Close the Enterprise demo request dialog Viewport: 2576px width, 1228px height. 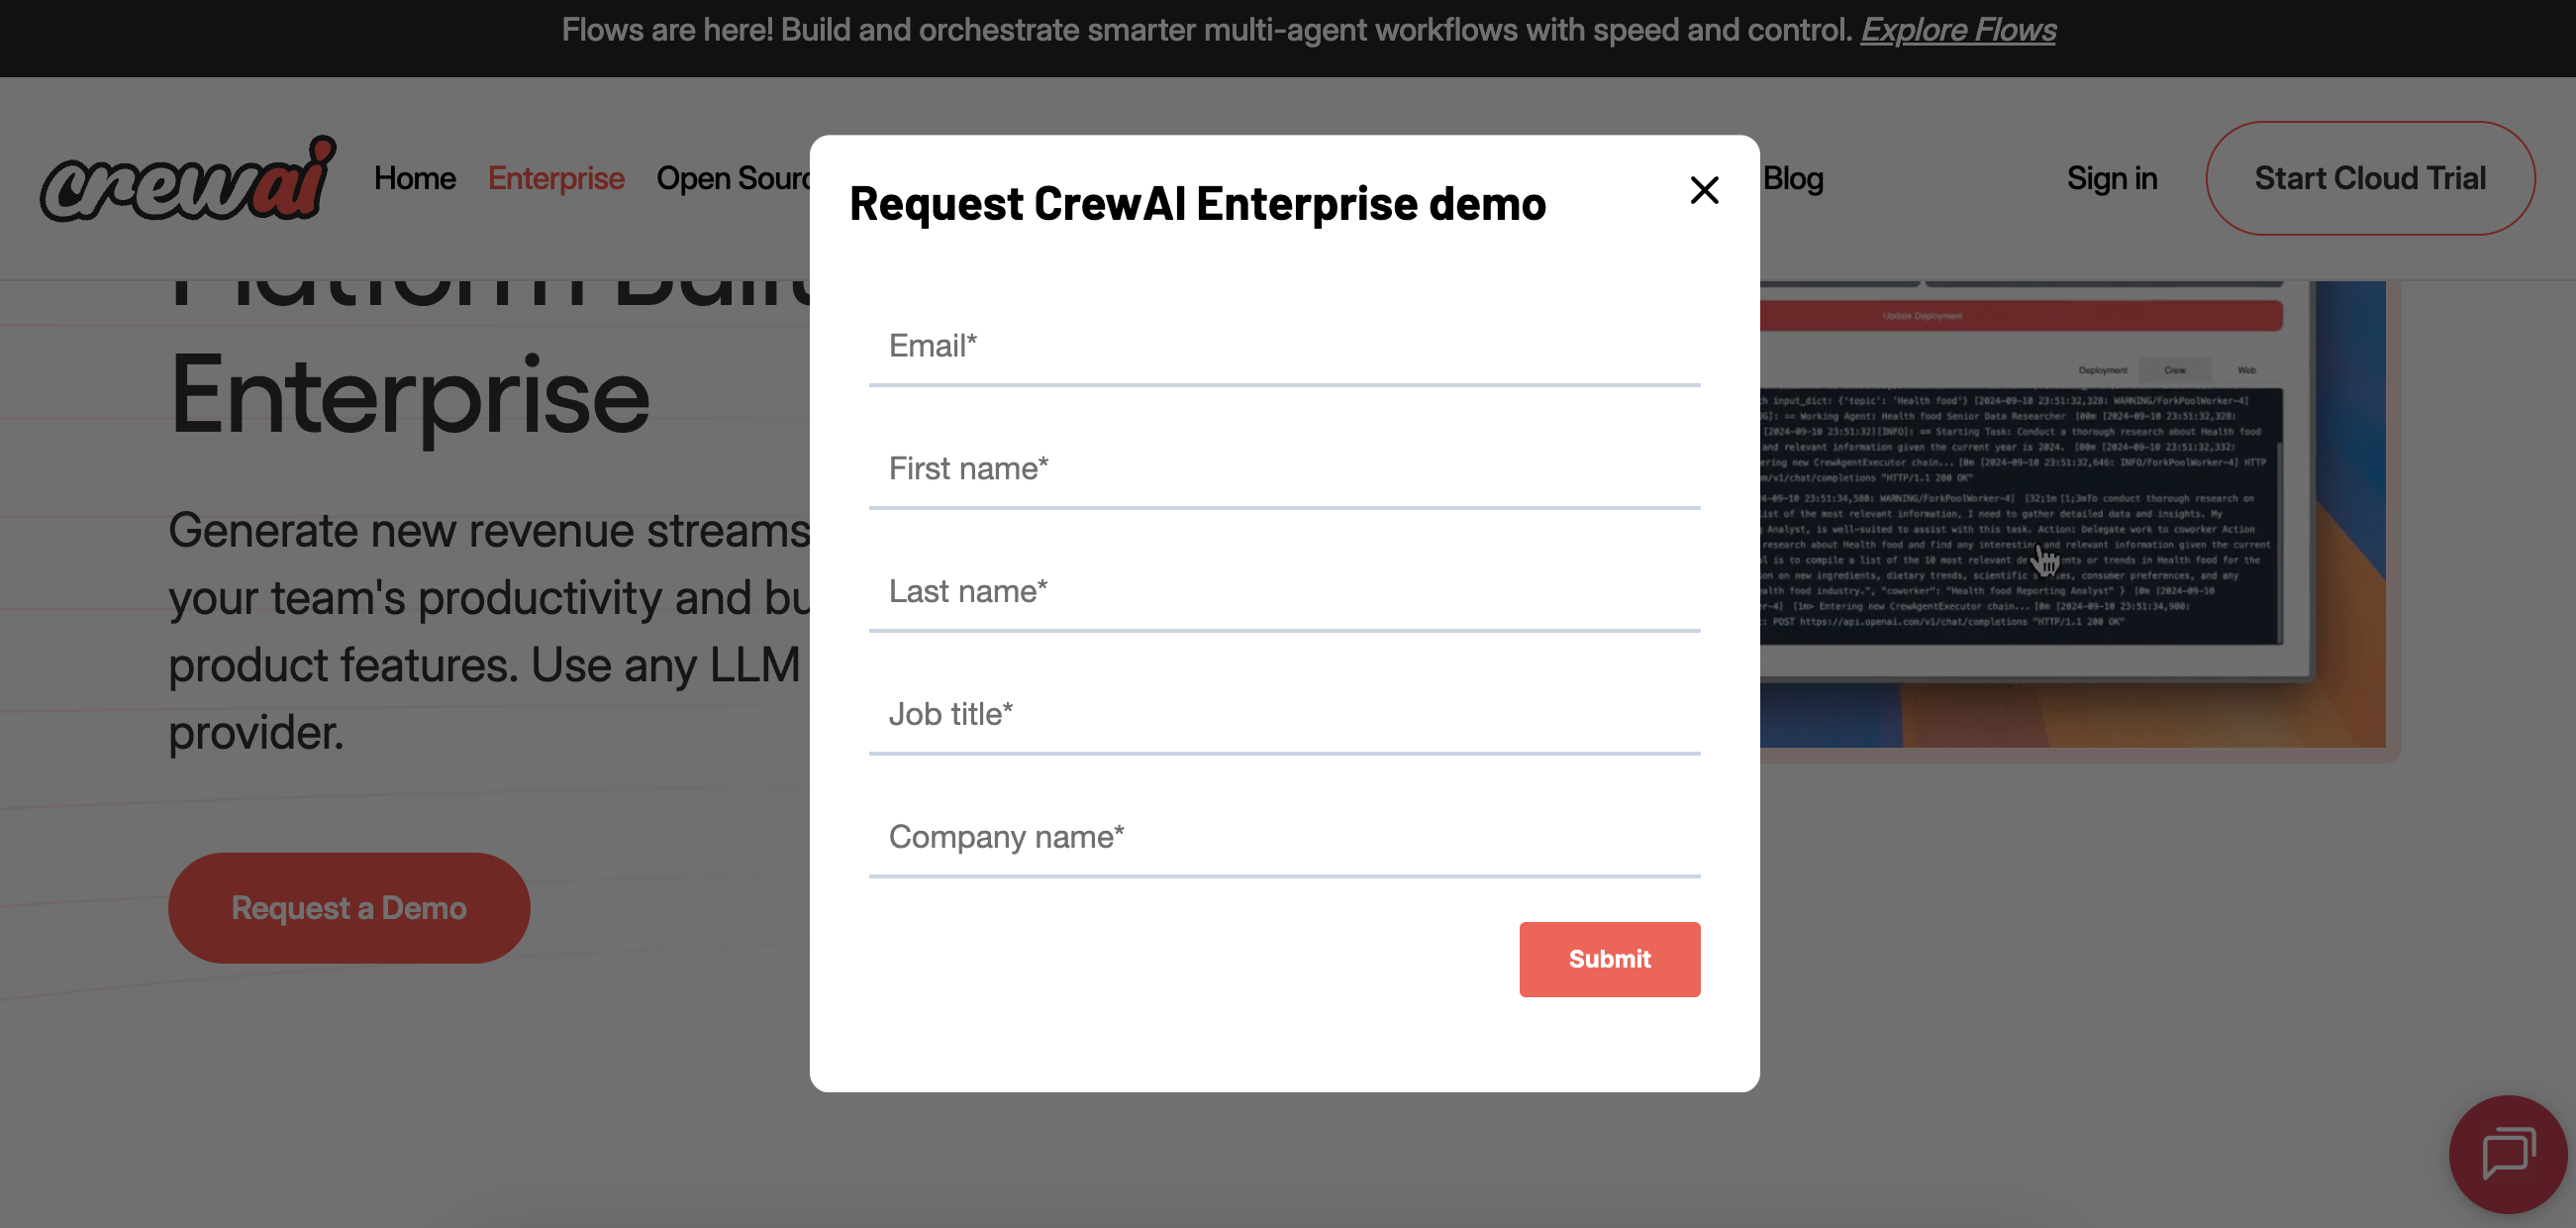pos(1704,190)
